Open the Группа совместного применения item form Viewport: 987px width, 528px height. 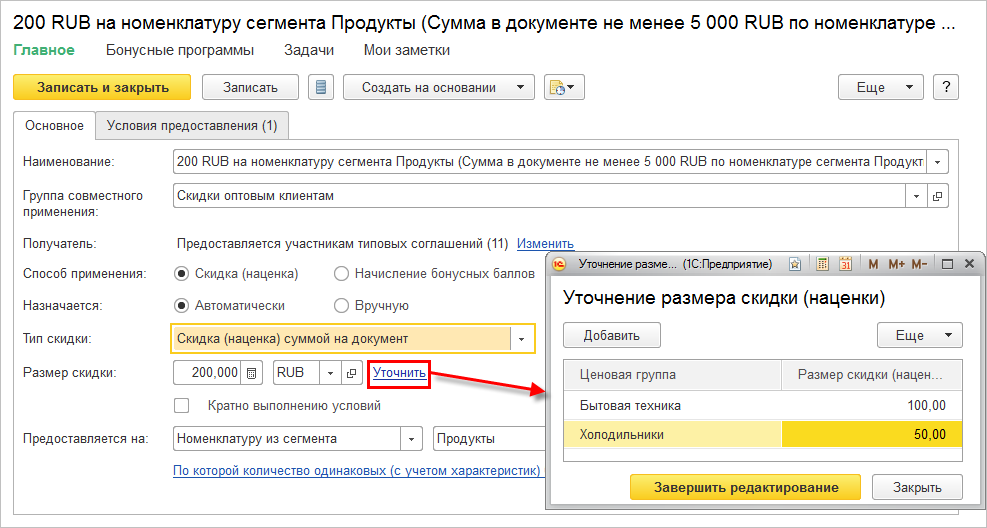938,196
